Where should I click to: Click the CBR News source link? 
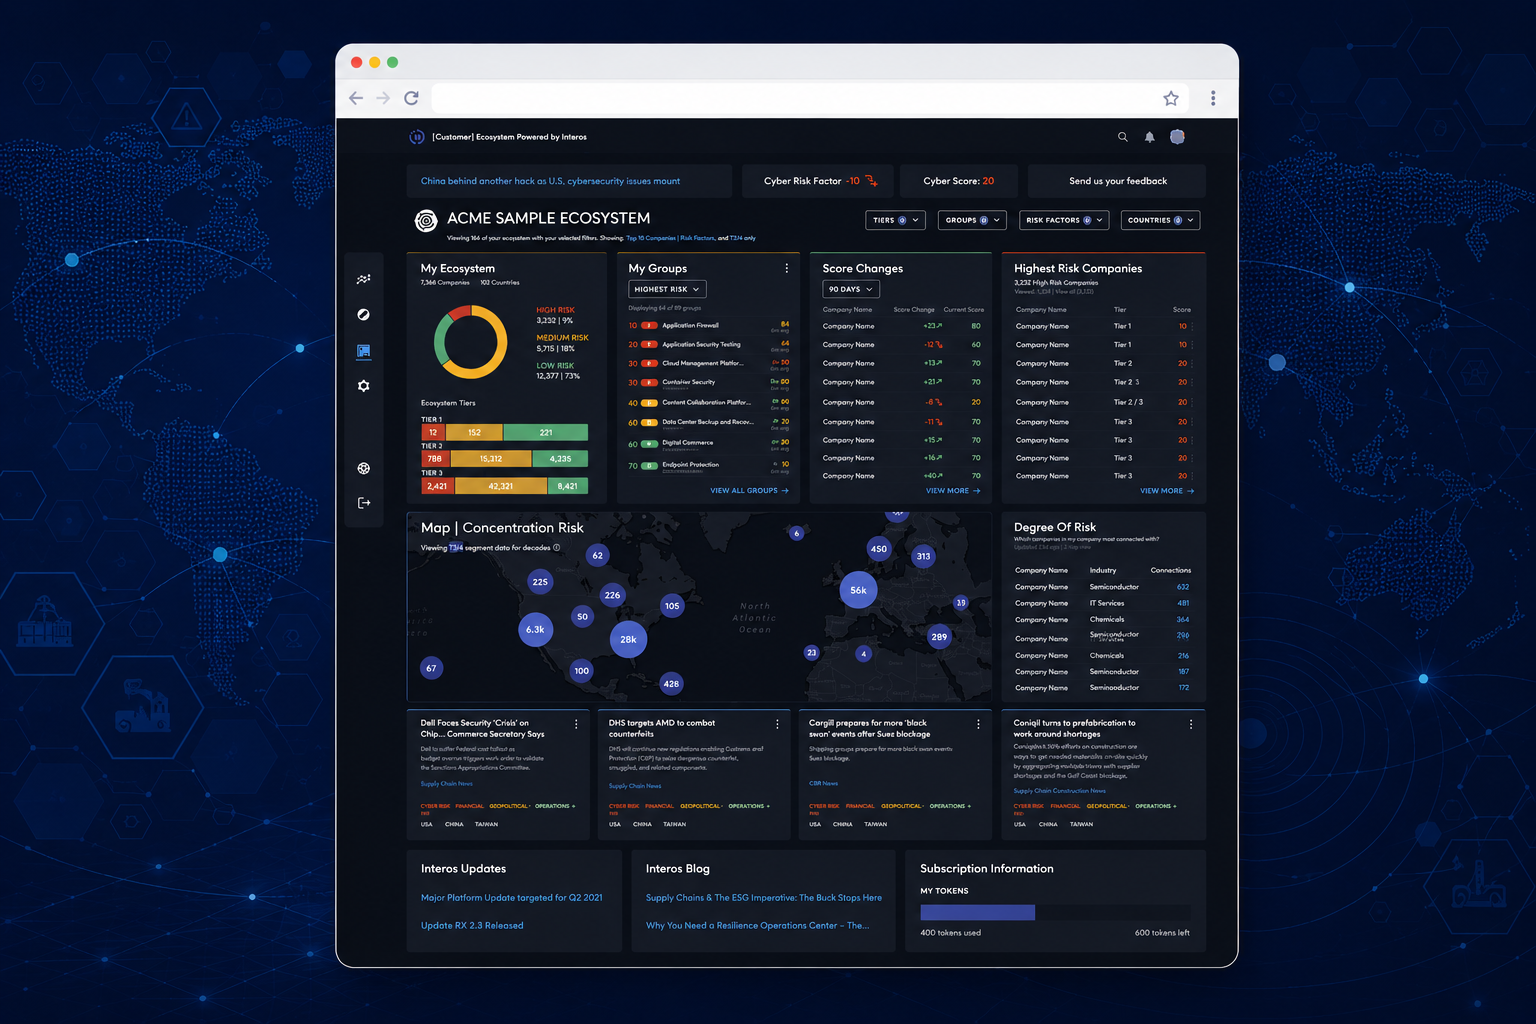pyautogui.click(x=823, y=783)
